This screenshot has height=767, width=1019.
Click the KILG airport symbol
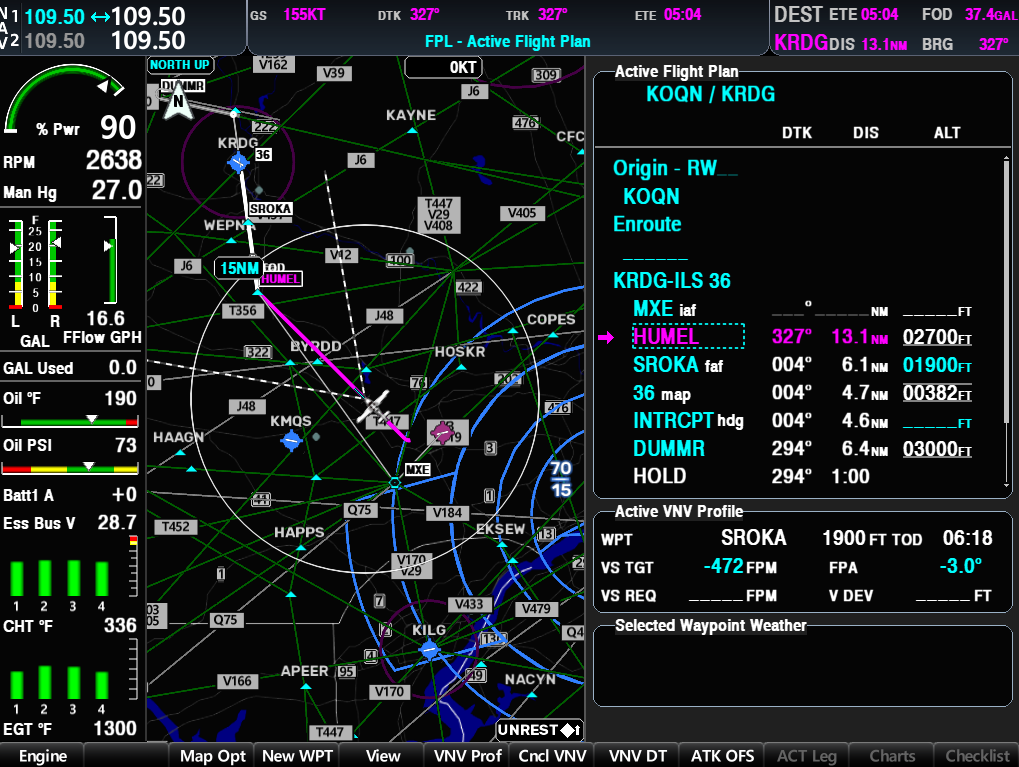click(x=429, y=650)
